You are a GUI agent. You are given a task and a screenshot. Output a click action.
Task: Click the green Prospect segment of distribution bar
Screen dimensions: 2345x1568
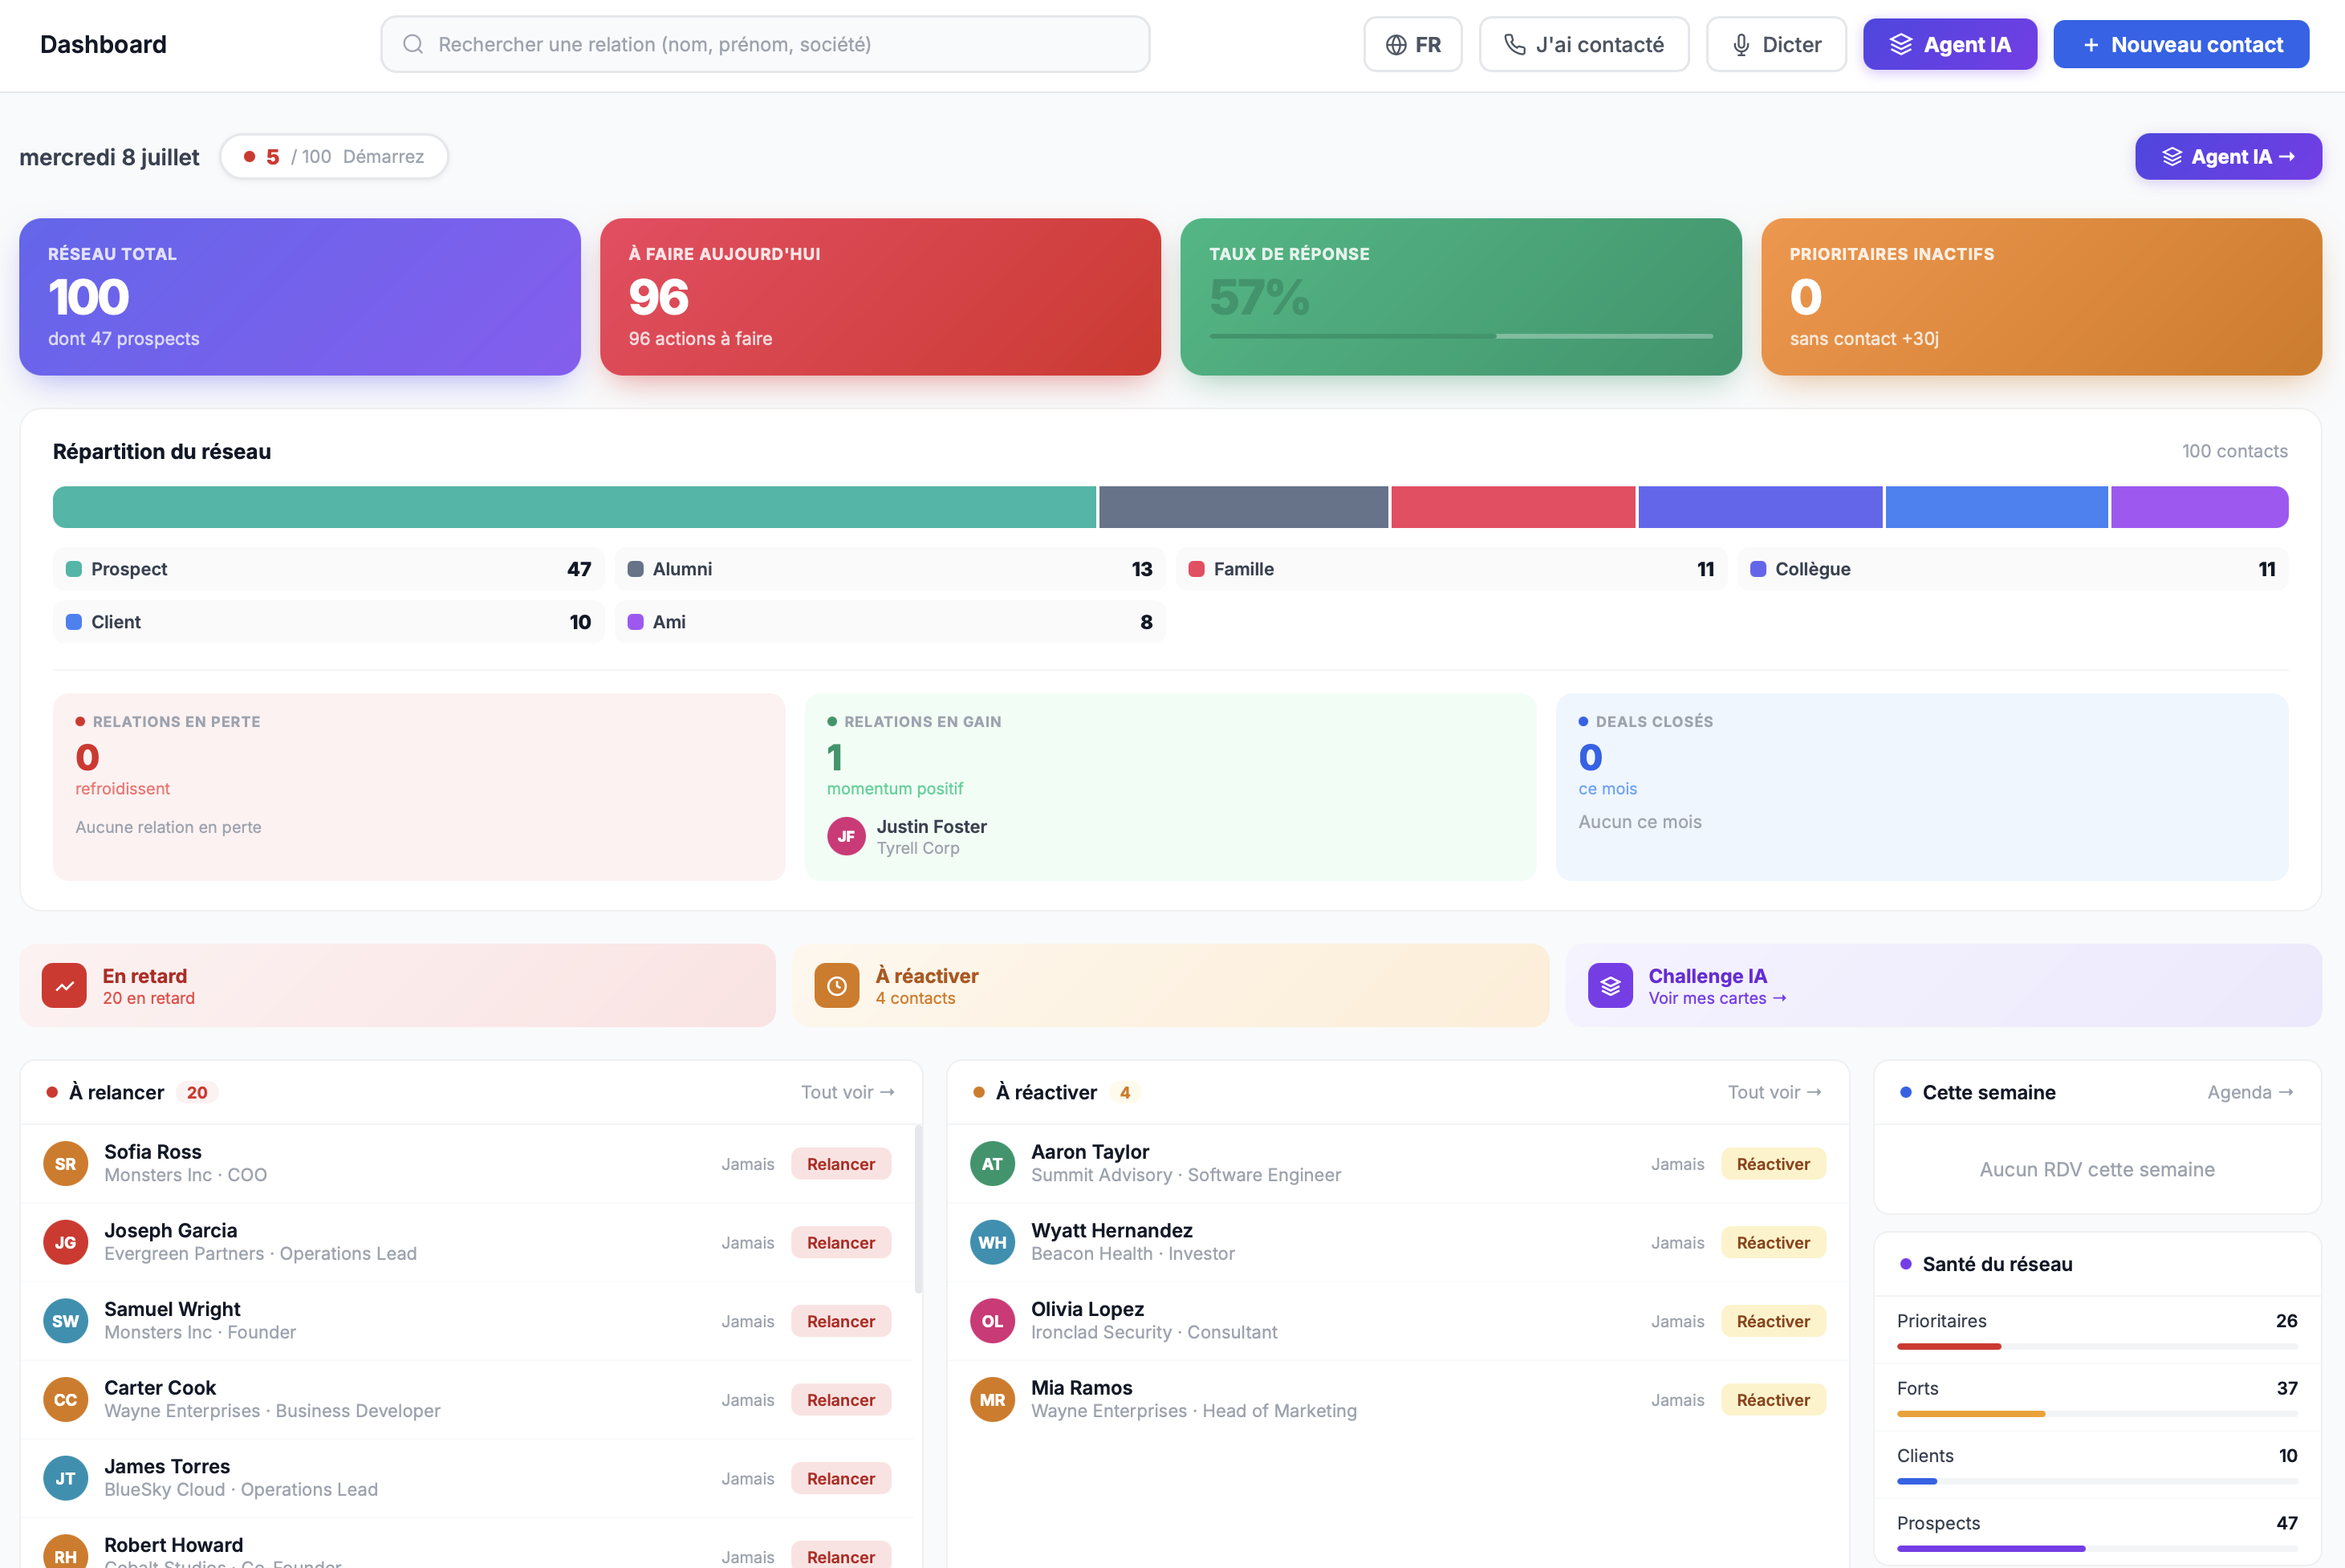point(575,507)
